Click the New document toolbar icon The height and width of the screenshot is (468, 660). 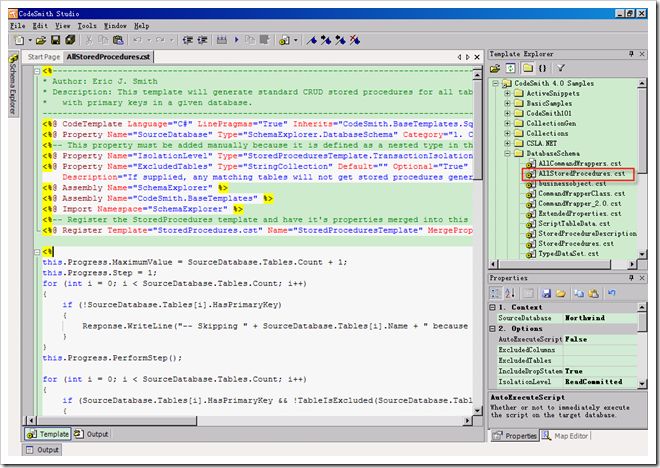pos(19,40)
